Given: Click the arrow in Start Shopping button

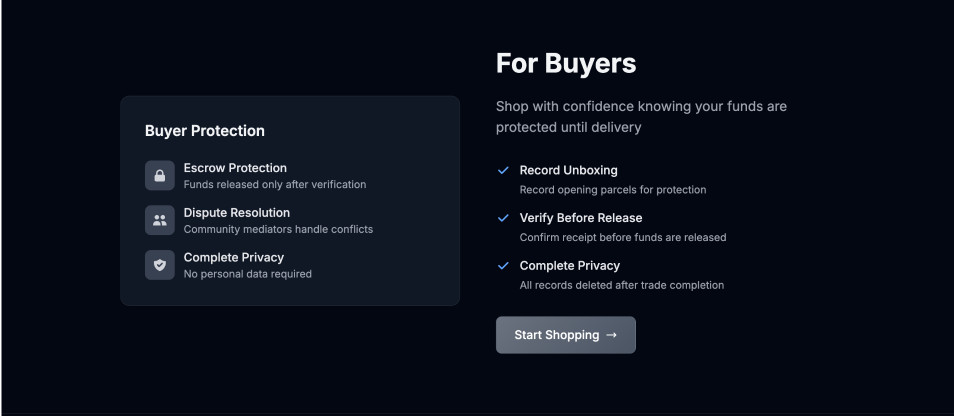Looking at the screenshot, I should (611, 335).
